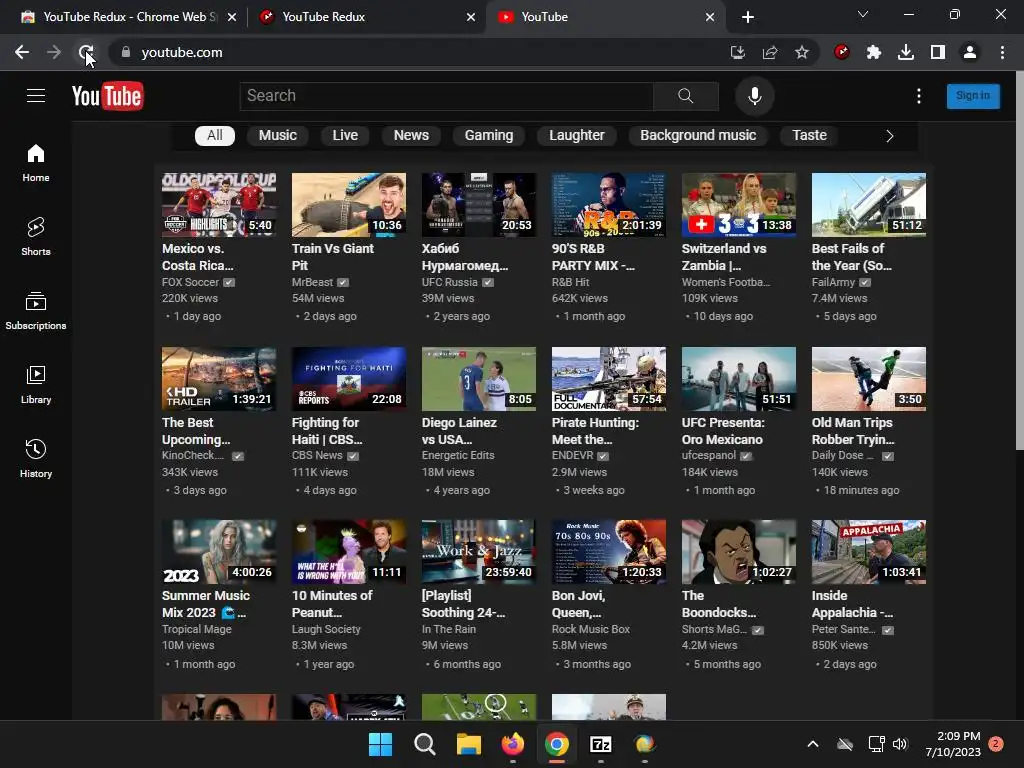
Task: Click the page vertical scrollbar
Action: click(1019, 261)
